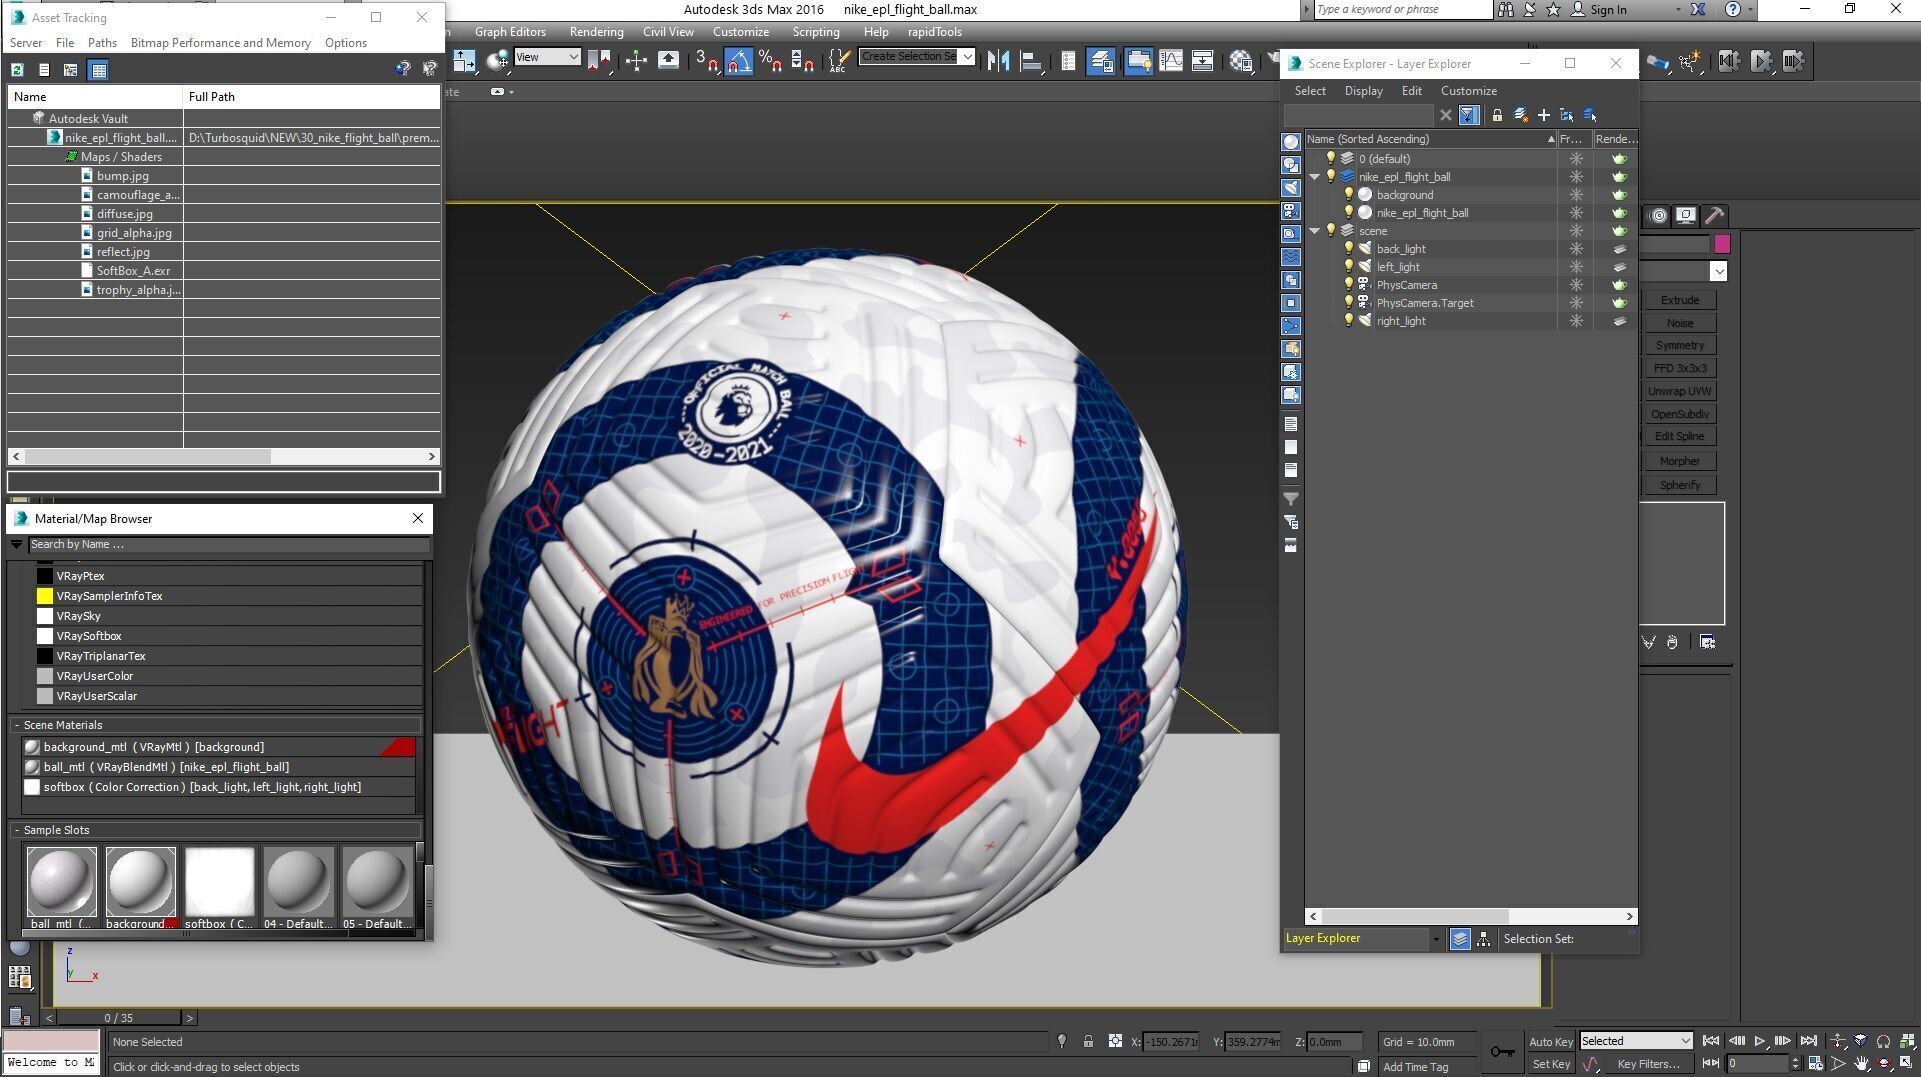Toggle Percent Snap in main toolbar
1921x1077 pixels.
[770, 61]
